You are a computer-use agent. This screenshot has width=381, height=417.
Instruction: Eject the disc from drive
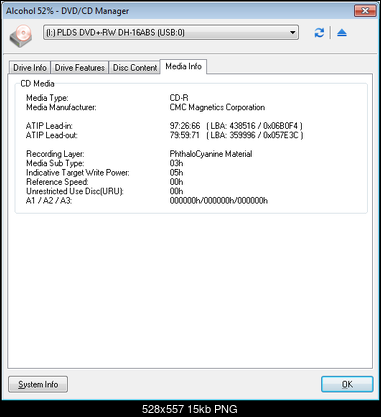(x=342, y=33)
